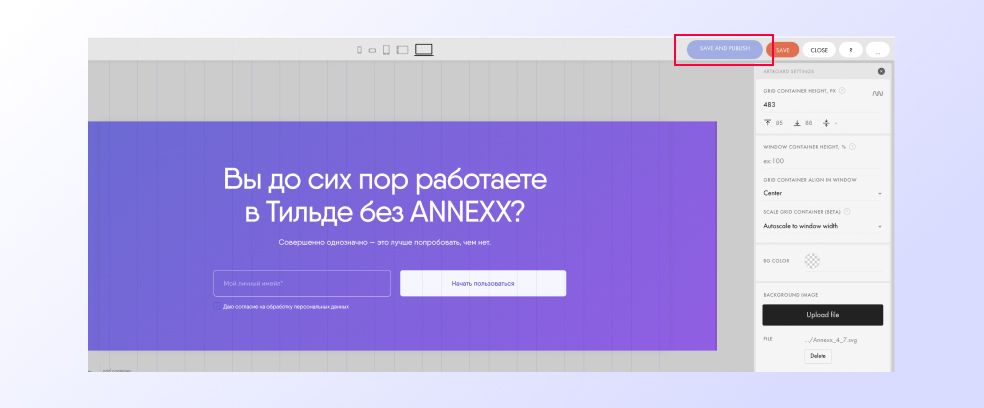Viewport: 984px width, 408px height.
Task: Click the file name Annexx_4_7.svg
Action: pos(831,340)
